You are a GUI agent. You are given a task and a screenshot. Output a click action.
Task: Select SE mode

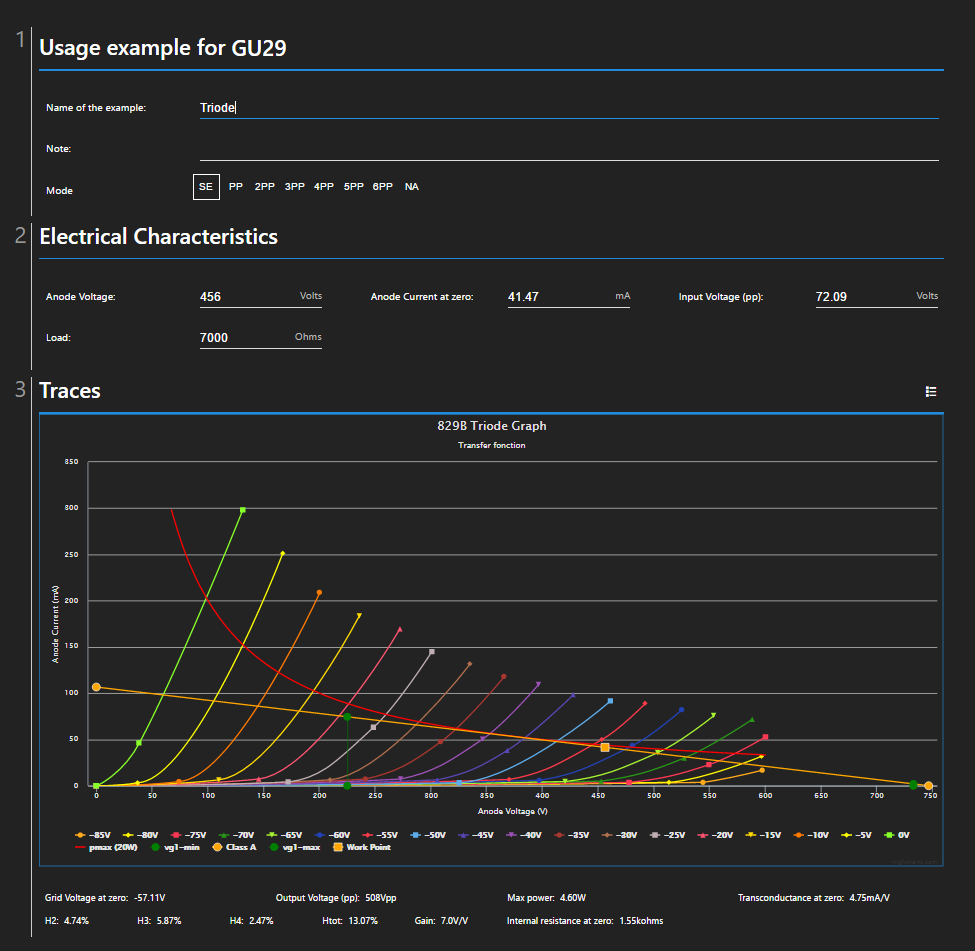(x=206, y=187)
